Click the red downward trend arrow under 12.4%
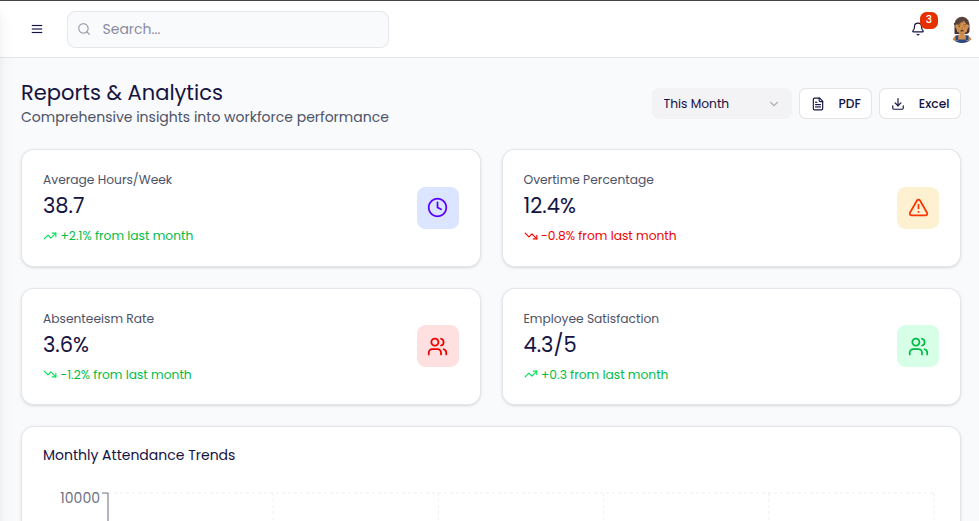The height and width of the screenshot is (521, 979). tap(531, 237)
